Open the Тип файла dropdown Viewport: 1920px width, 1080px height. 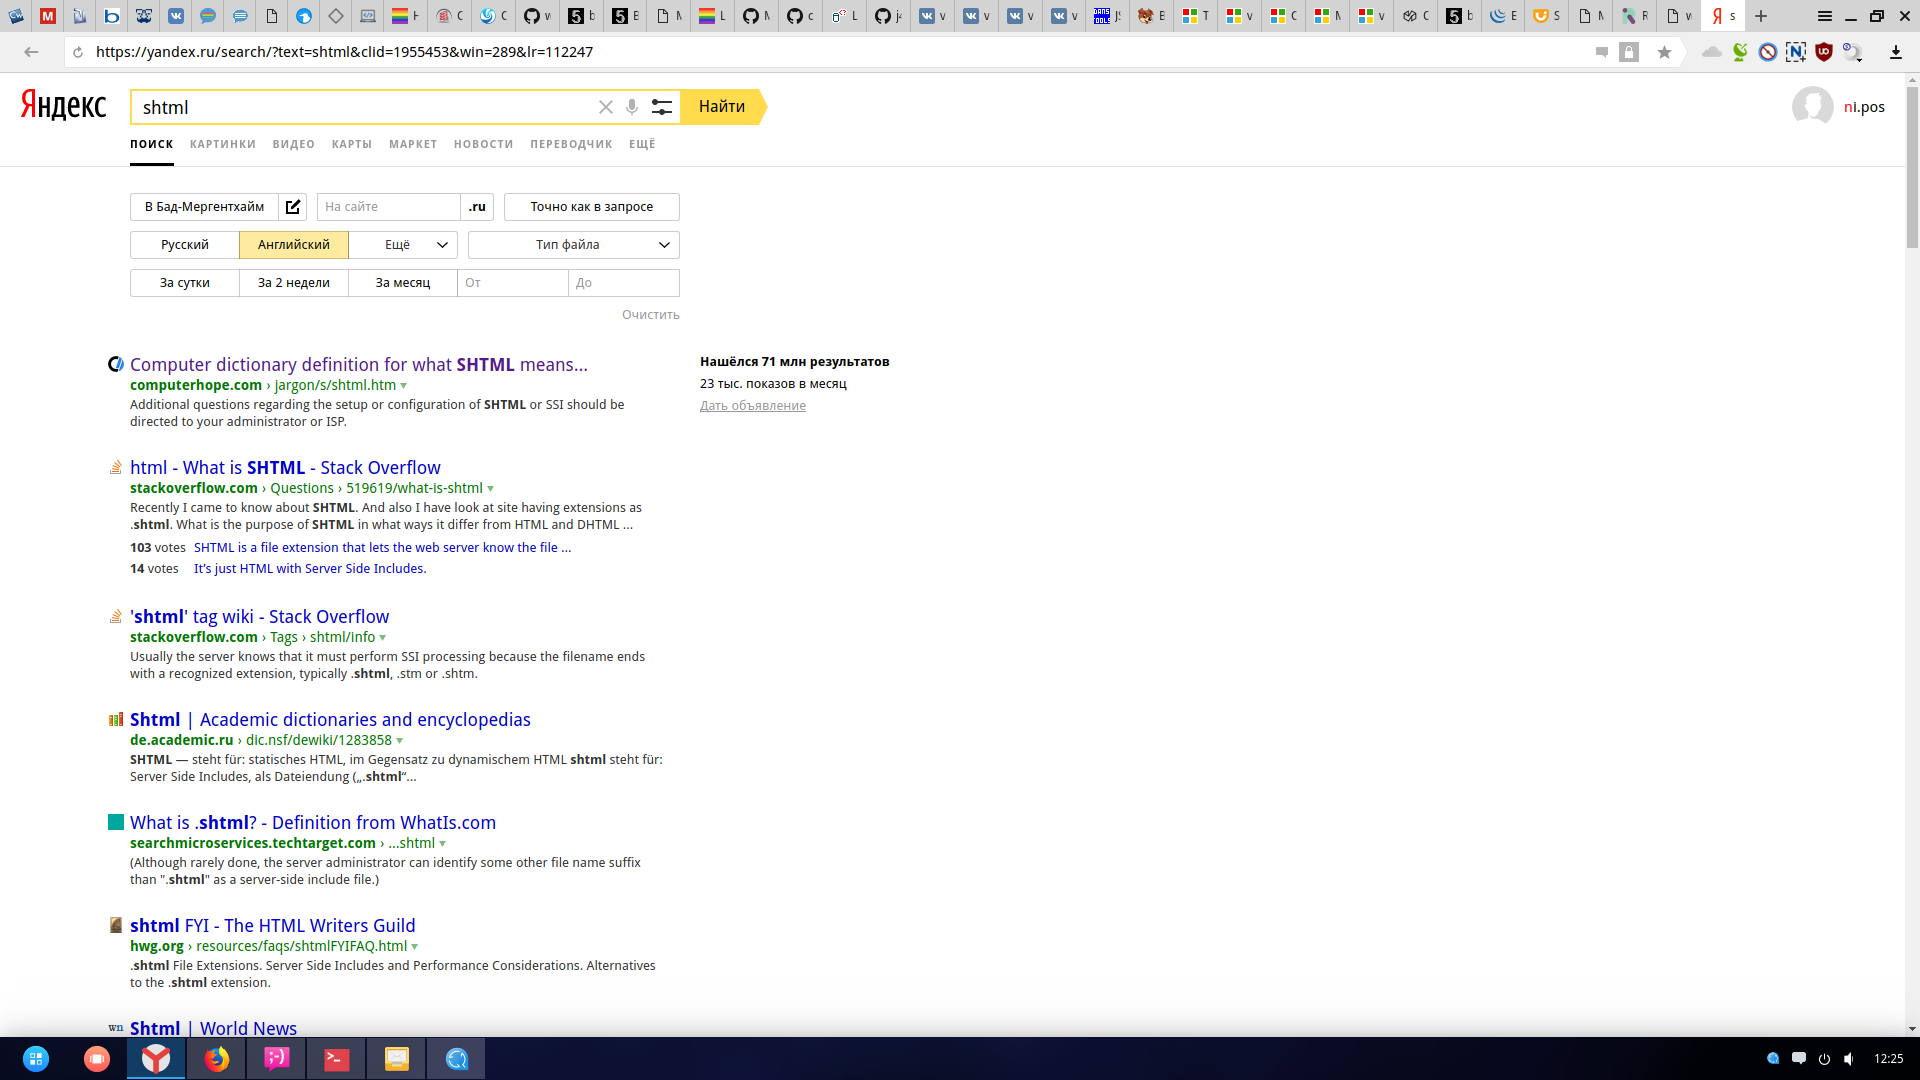pyautogui.click(x=573, y=245)
